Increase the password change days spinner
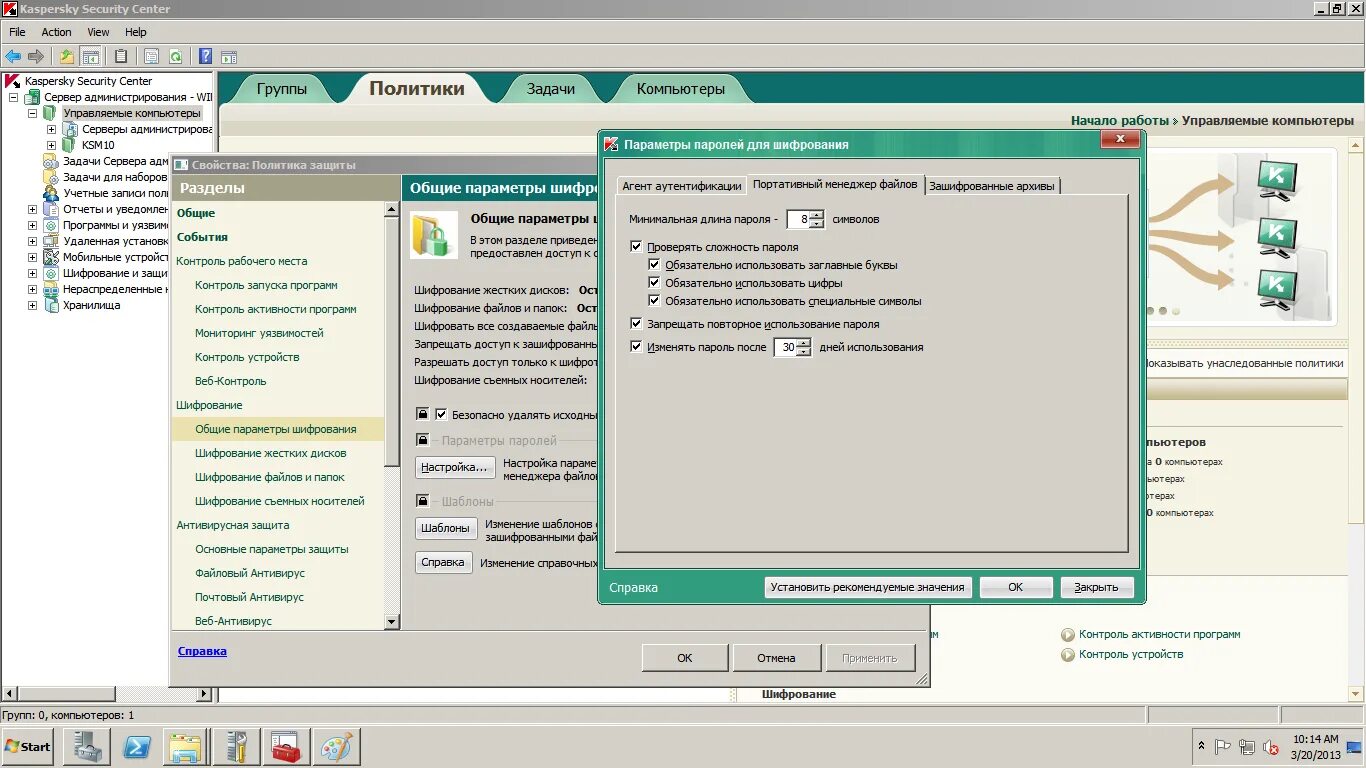The image size is (1366, 768). (x=805, y=343)
